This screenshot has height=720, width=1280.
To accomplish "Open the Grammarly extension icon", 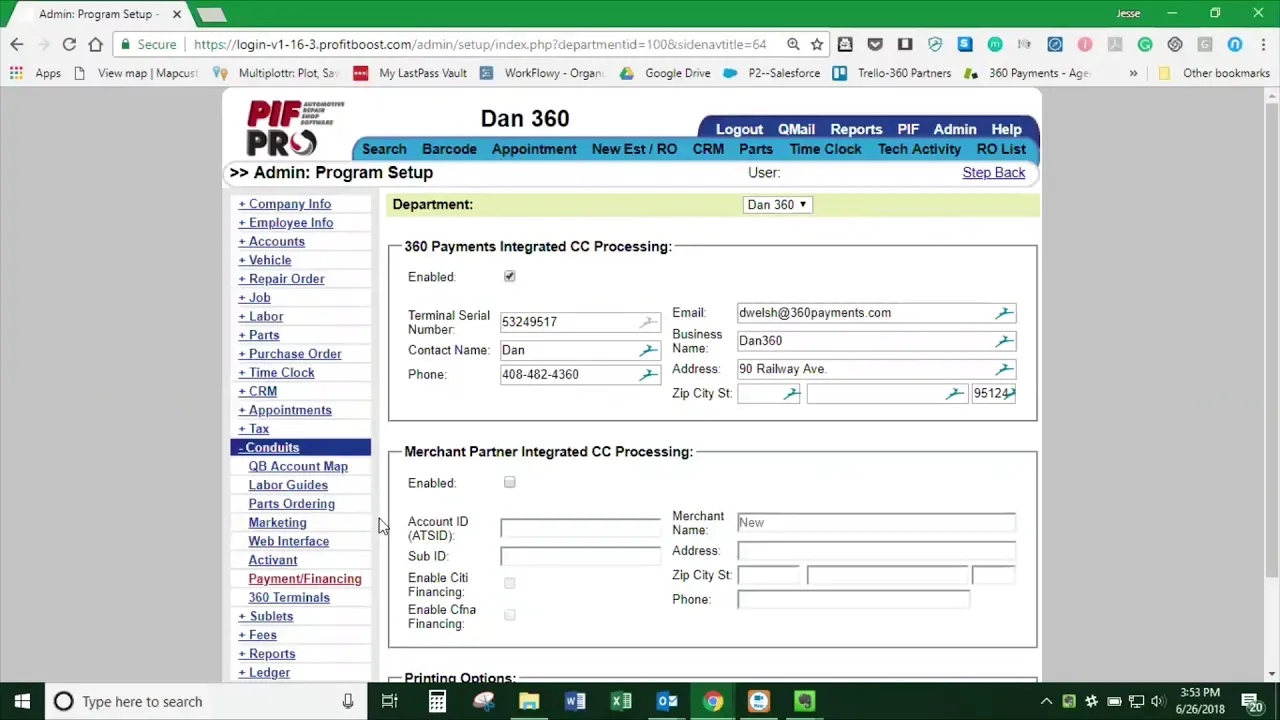I will coord(1145,44).
